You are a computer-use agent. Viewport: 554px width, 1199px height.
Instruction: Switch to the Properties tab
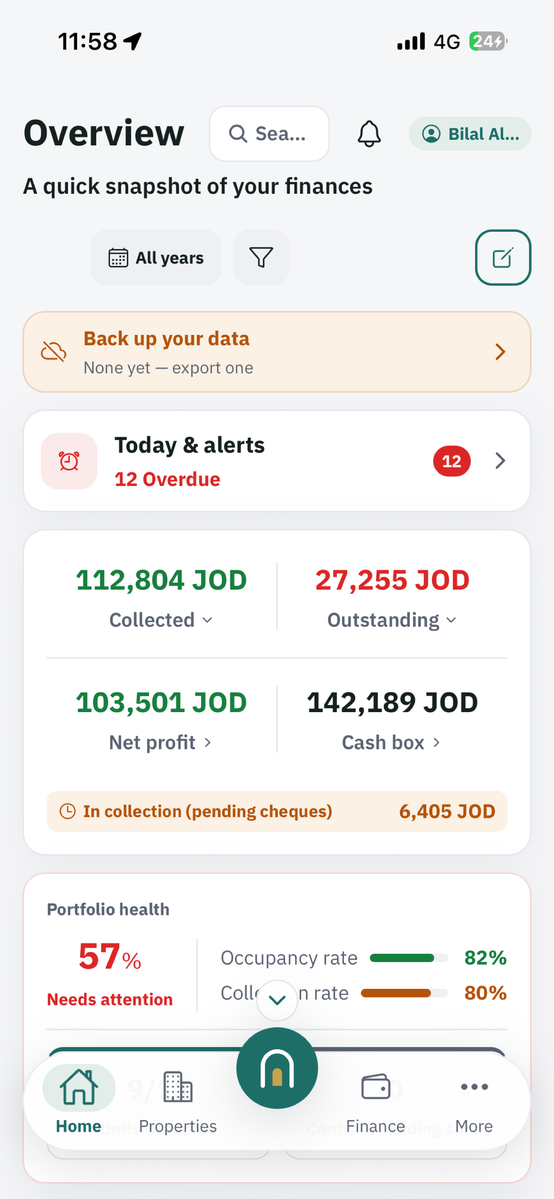tap(178, 1100)
